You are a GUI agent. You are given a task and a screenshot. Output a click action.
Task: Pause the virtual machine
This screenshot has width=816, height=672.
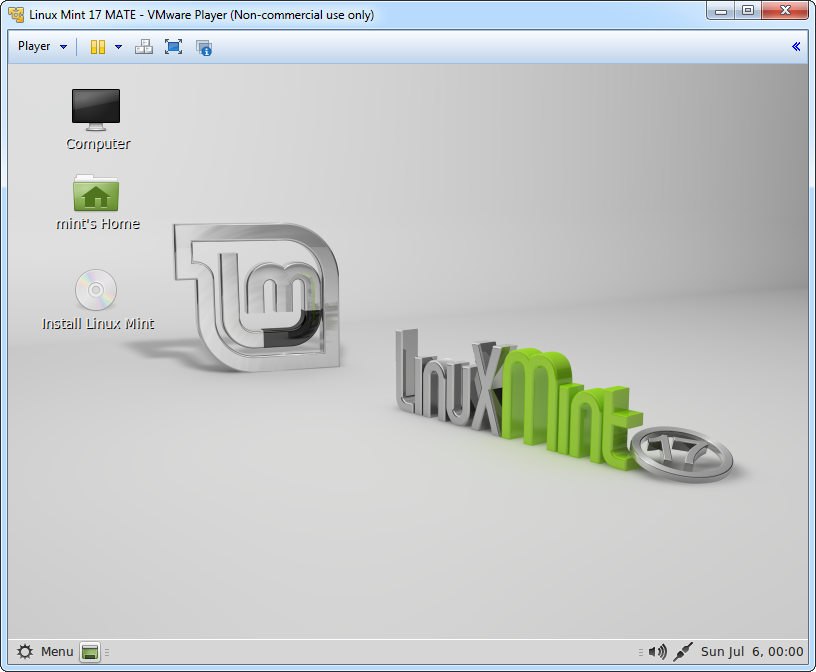coord(98,47)
